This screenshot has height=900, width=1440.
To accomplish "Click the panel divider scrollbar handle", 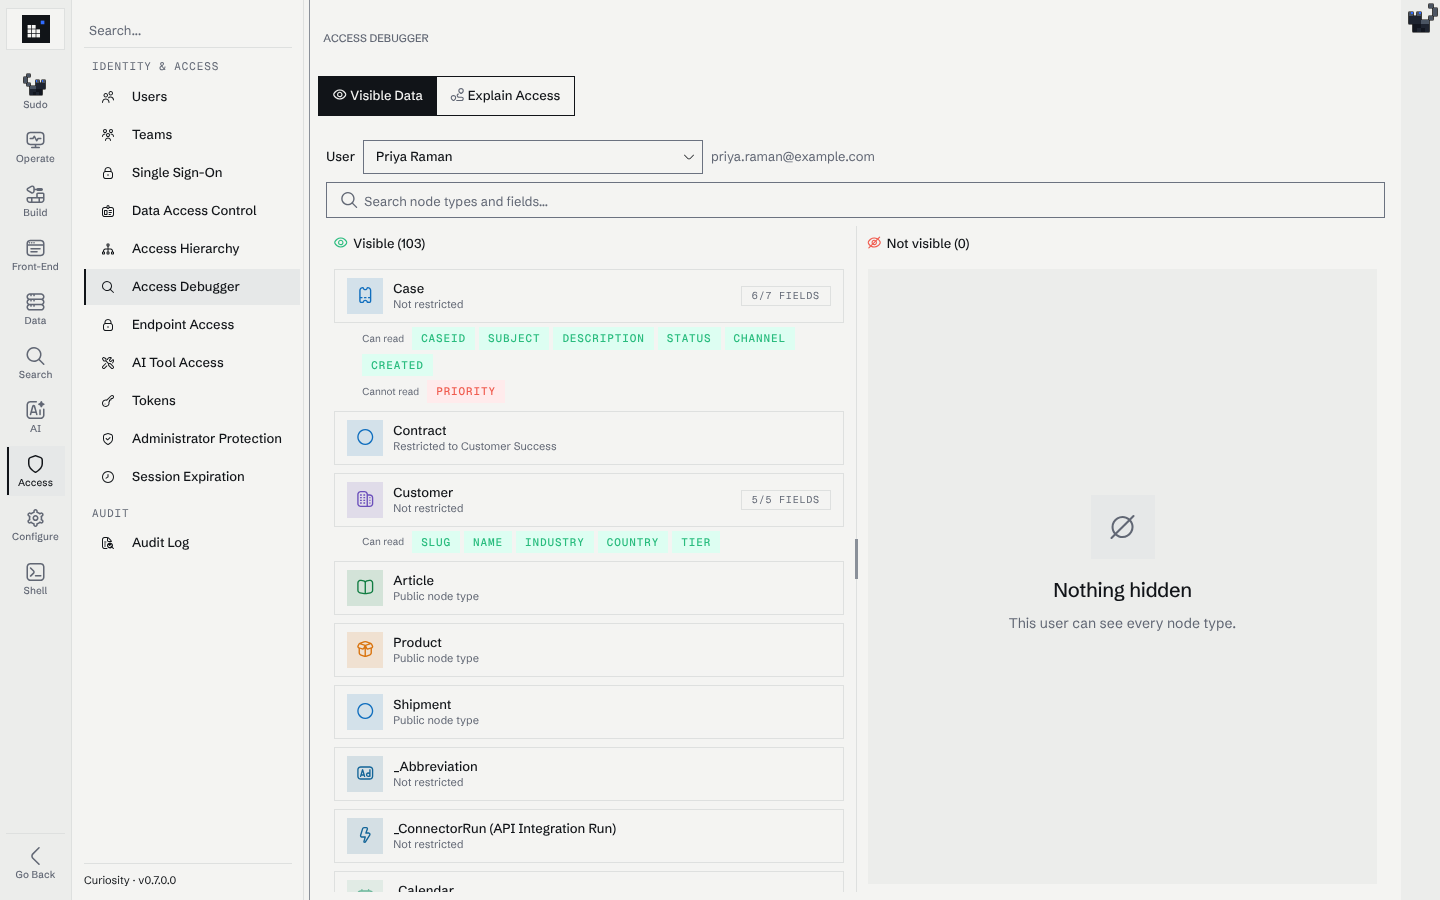I will point(856,559).
